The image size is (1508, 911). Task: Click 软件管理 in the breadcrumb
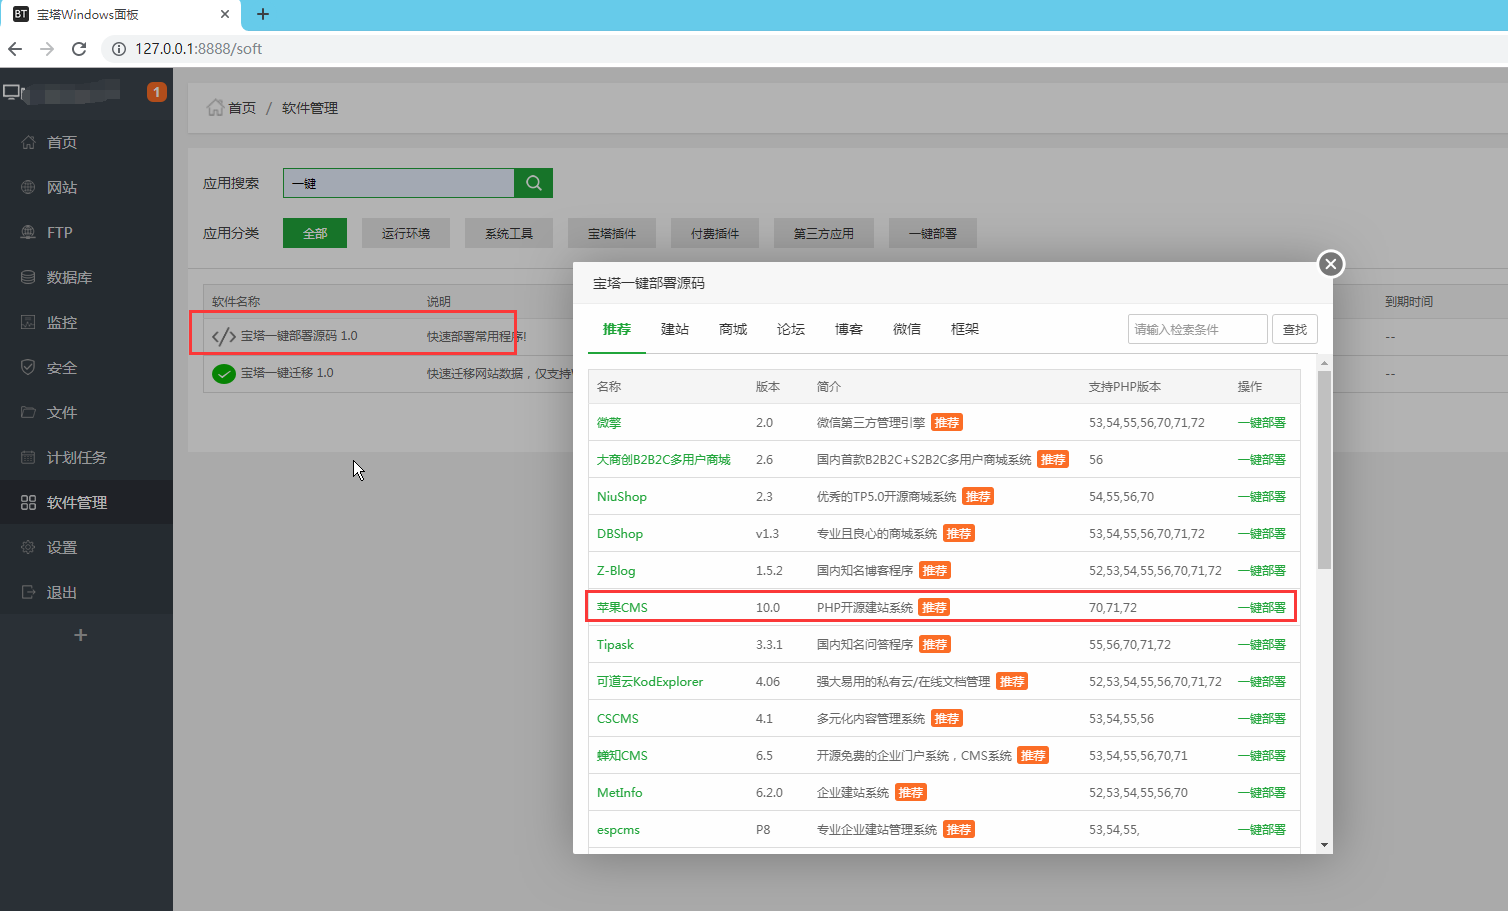point(310,108)
